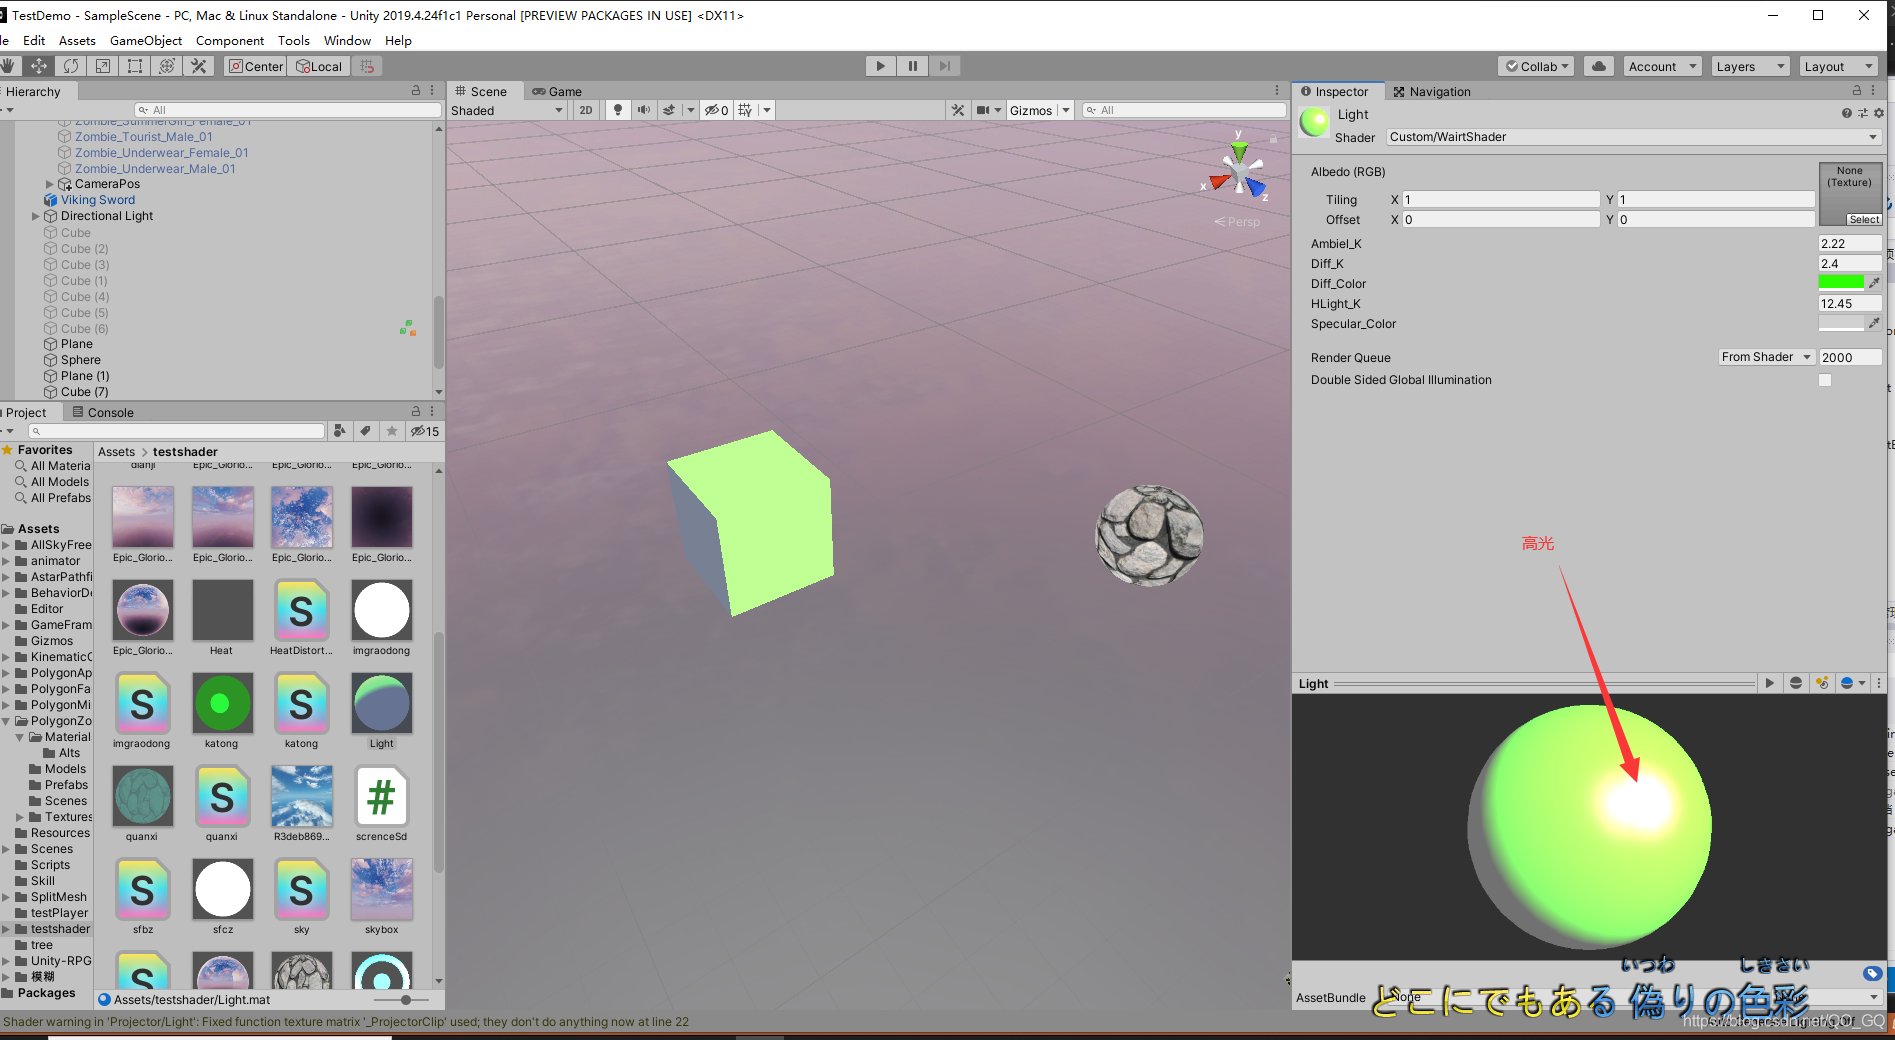Select the Rotate tool
Viewport: 1895px width, 1040px height.
coord(71,66)
